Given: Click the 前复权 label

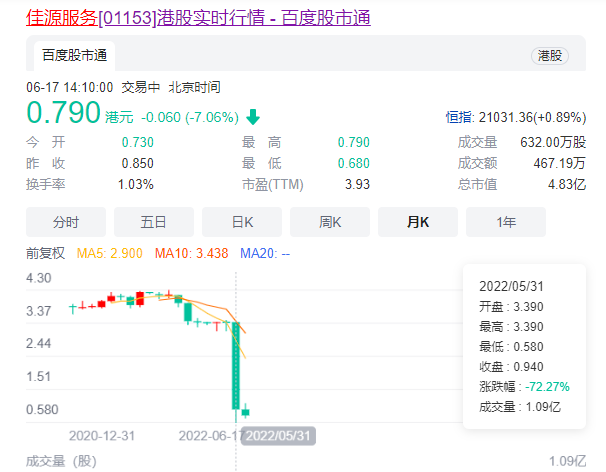Looking at the screenshot, I should coord(46,253).
